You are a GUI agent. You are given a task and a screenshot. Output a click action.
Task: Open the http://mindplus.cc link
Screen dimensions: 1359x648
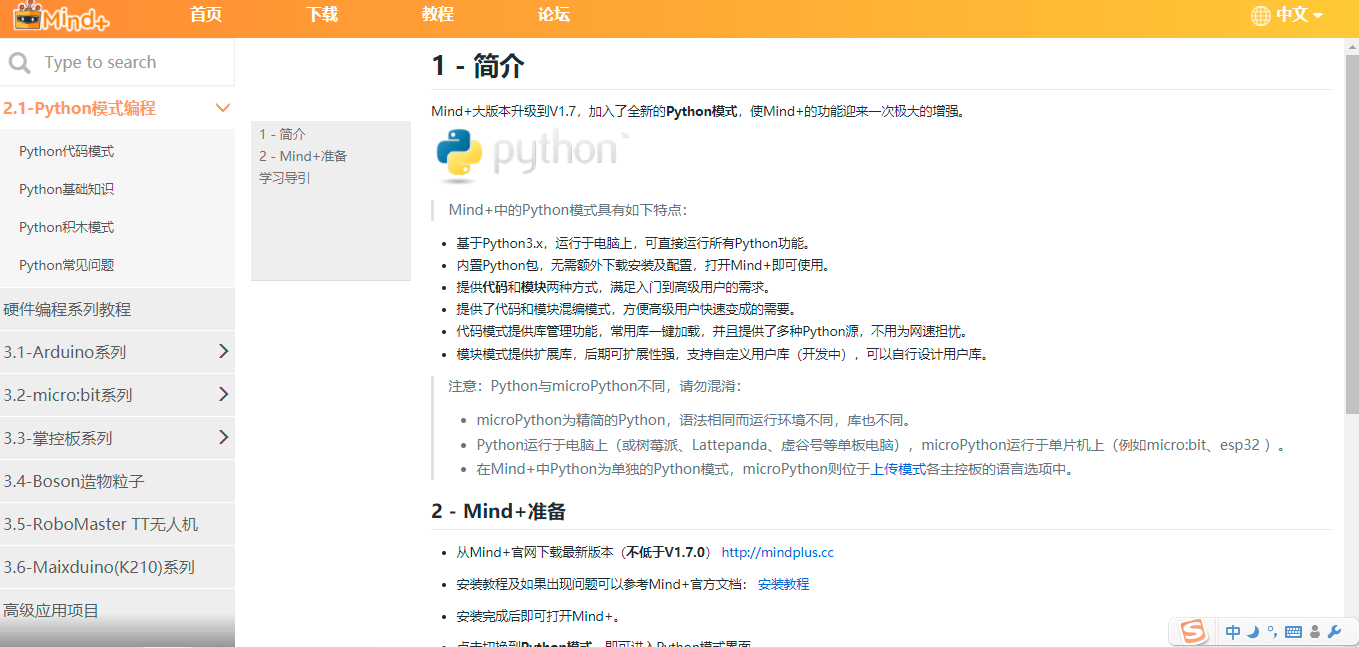[778, 552]
